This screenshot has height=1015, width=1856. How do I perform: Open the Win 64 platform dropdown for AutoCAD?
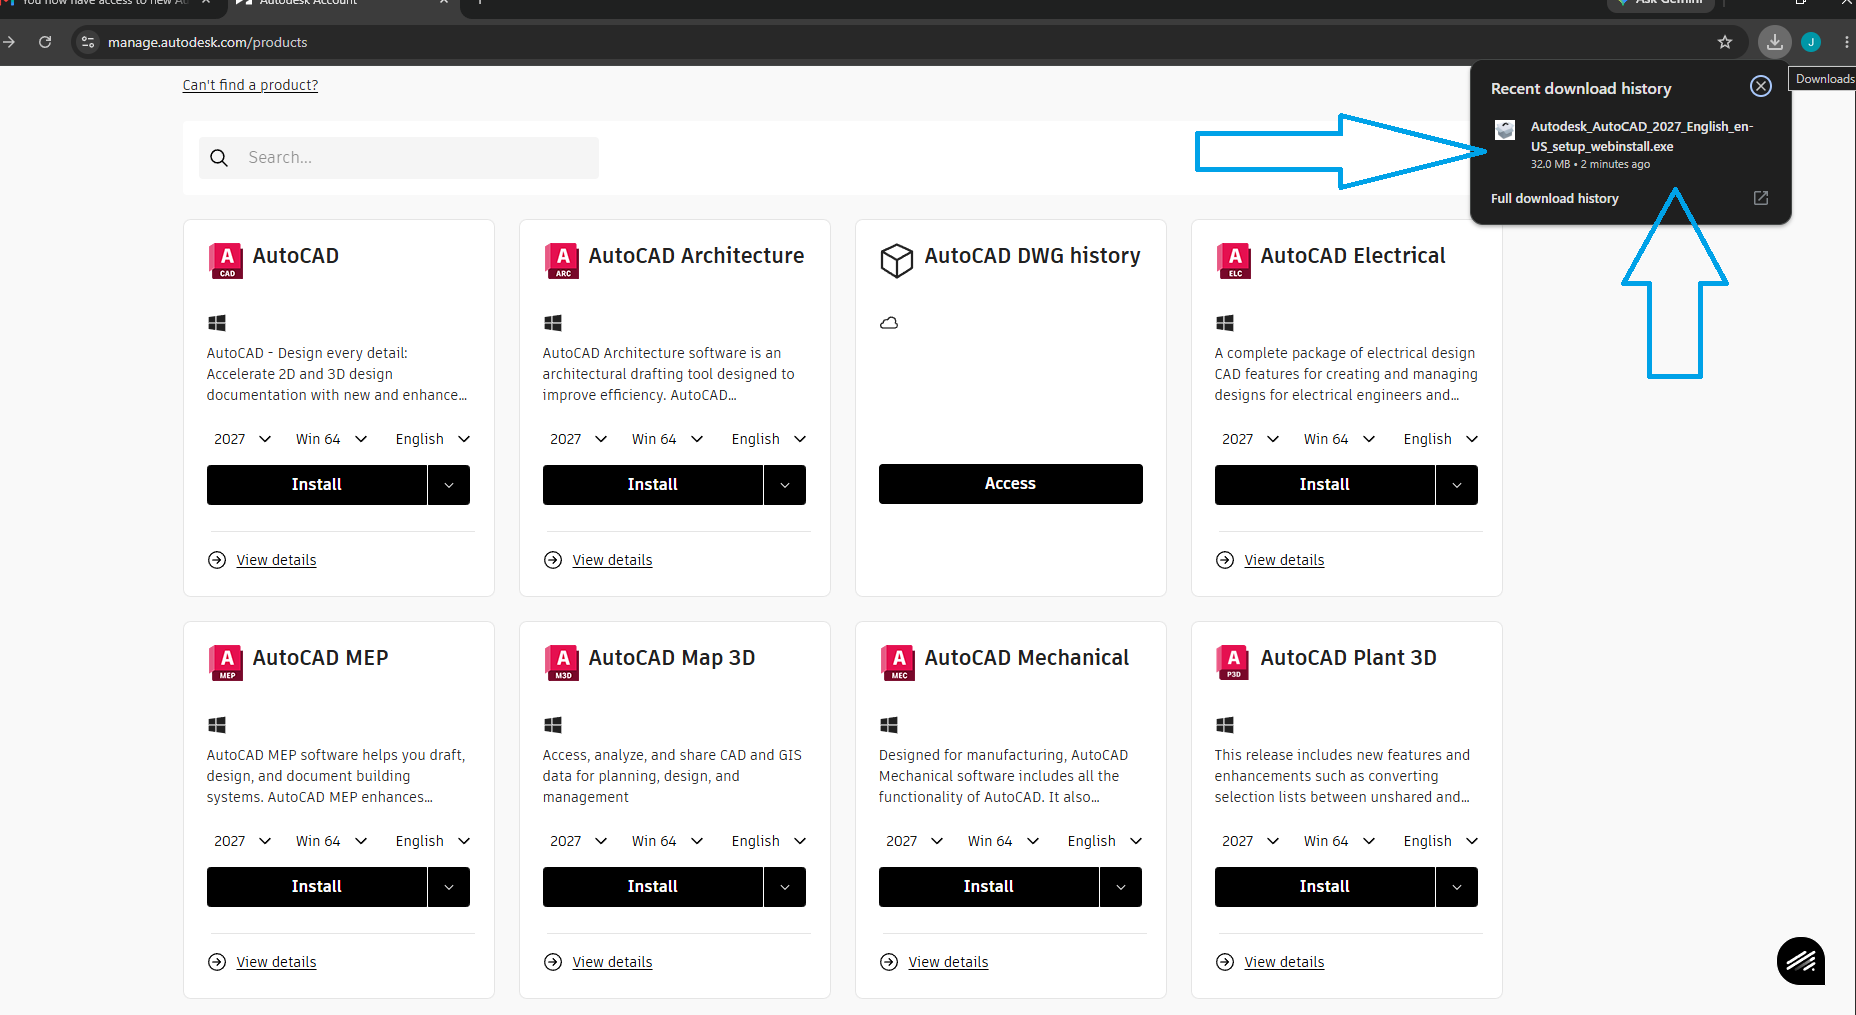click(x=332, y=439)
